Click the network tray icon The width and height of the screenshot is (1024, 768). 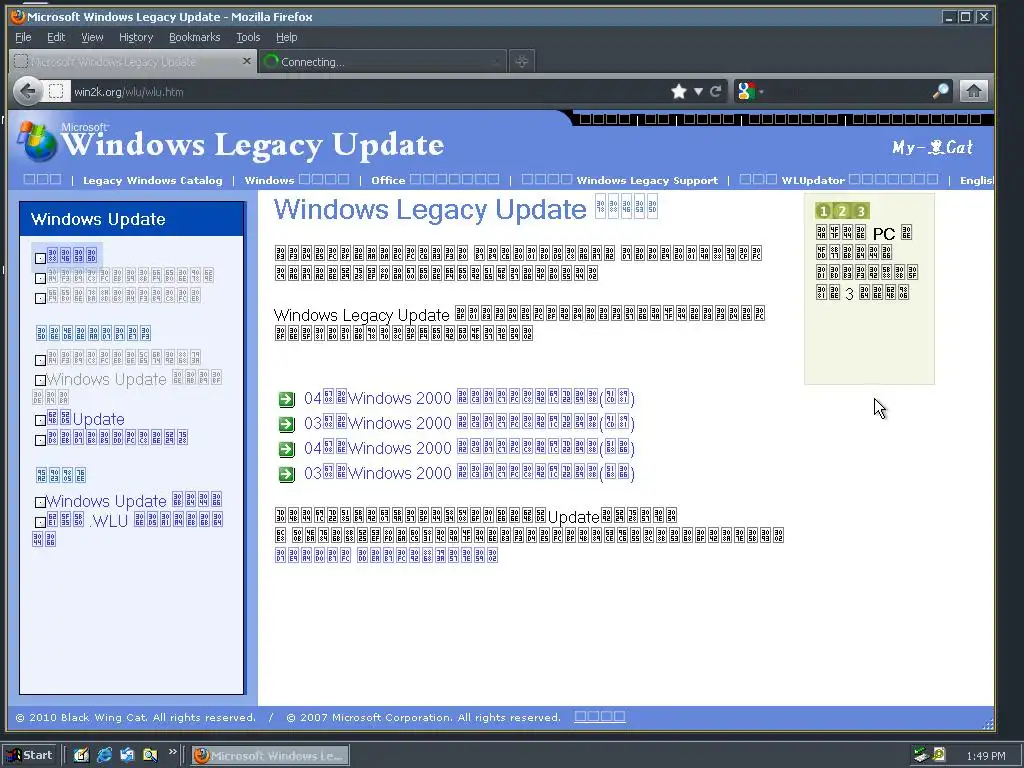tap(921, 755)
